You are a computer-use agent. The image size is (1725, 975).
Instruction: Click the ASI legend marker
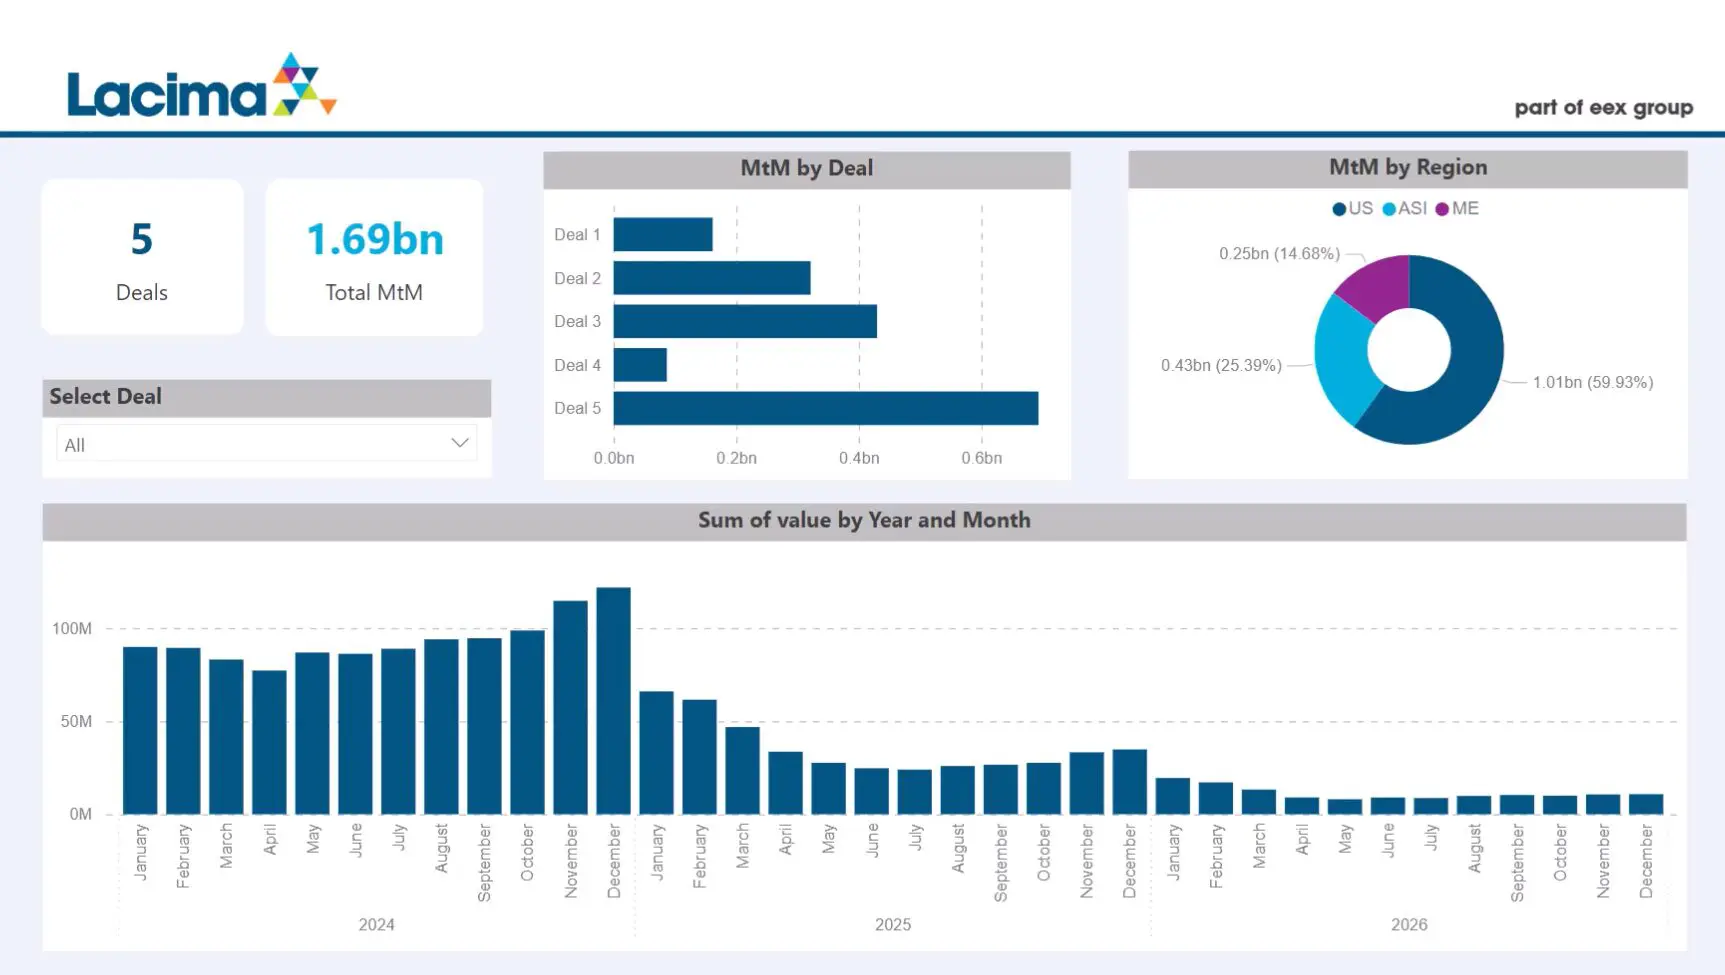[x=1389, y=209]
